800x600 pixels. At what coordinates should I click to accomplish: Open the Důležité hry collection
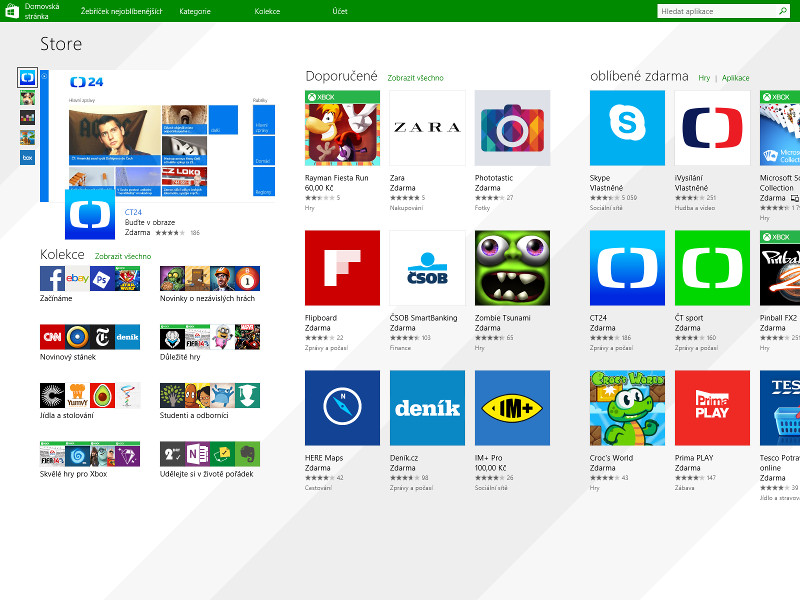pyautogui.click(x=210, y=342)
